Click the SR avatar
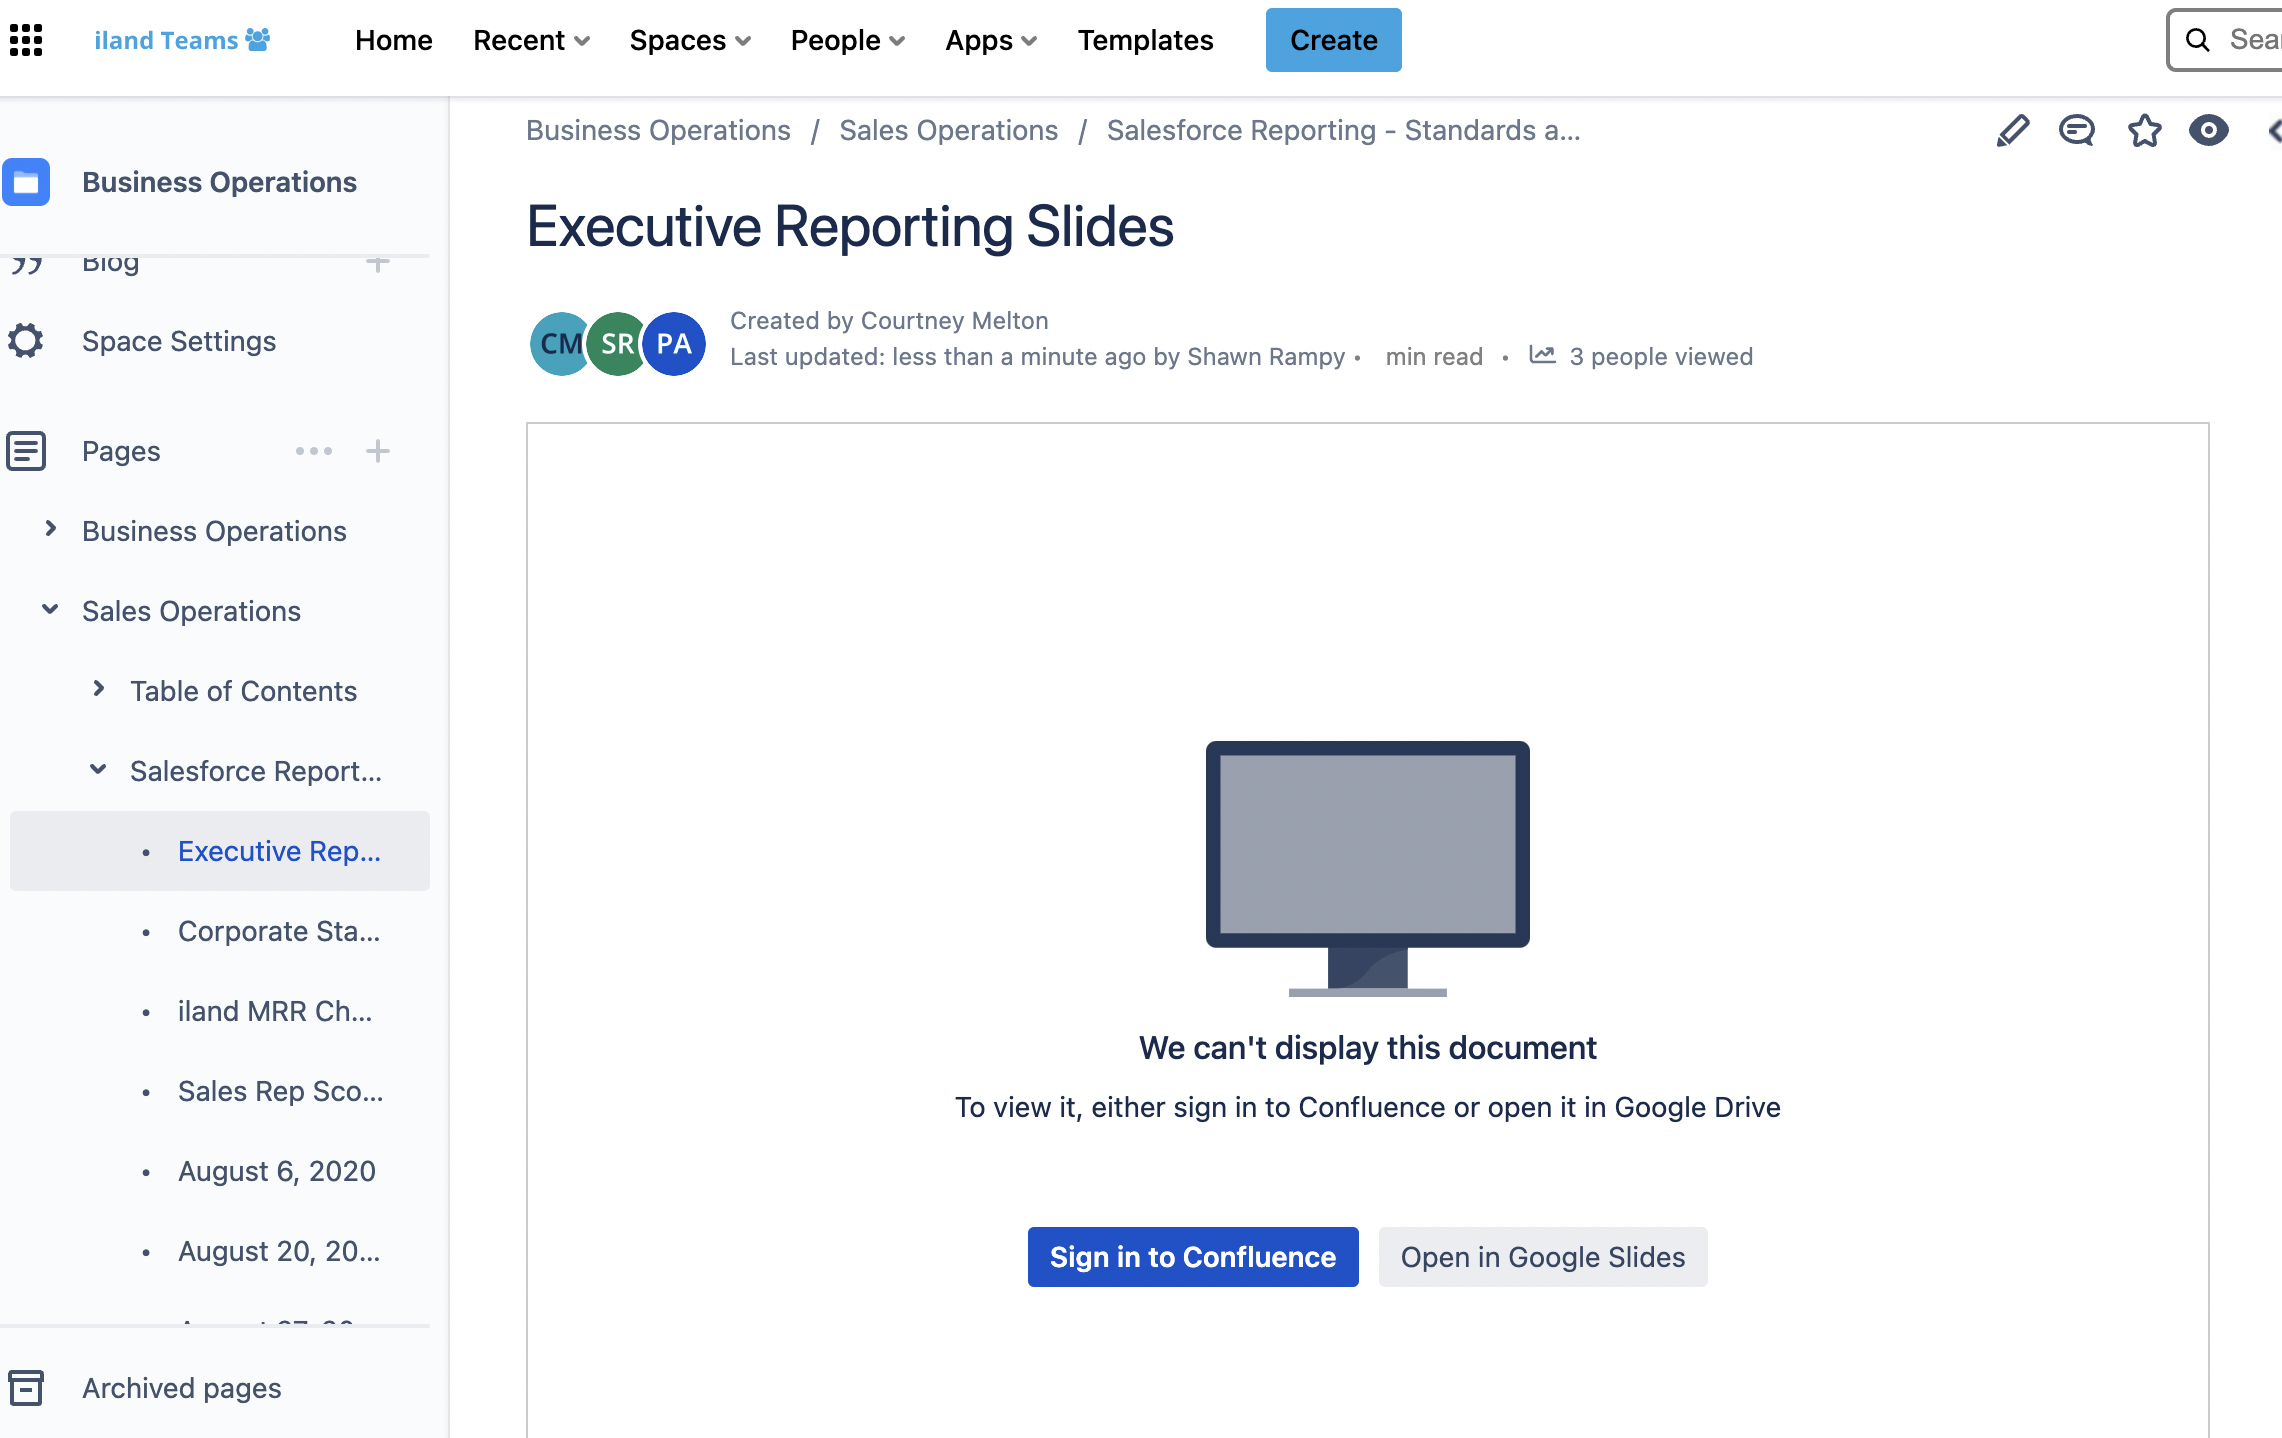 (x=616, y=344)
